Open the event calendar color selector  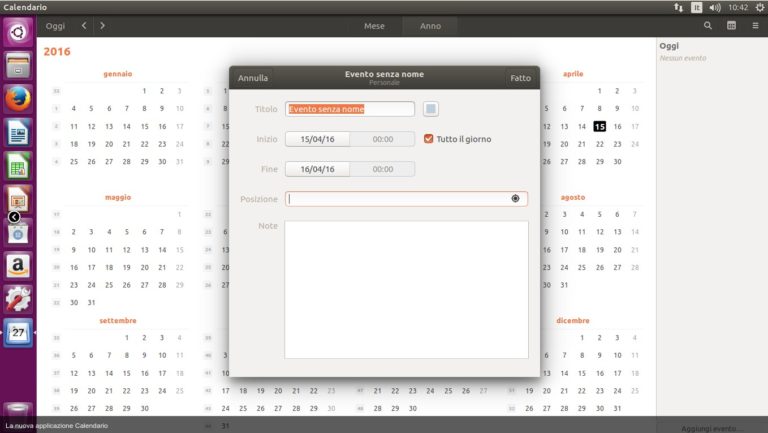tap(431, 109)
